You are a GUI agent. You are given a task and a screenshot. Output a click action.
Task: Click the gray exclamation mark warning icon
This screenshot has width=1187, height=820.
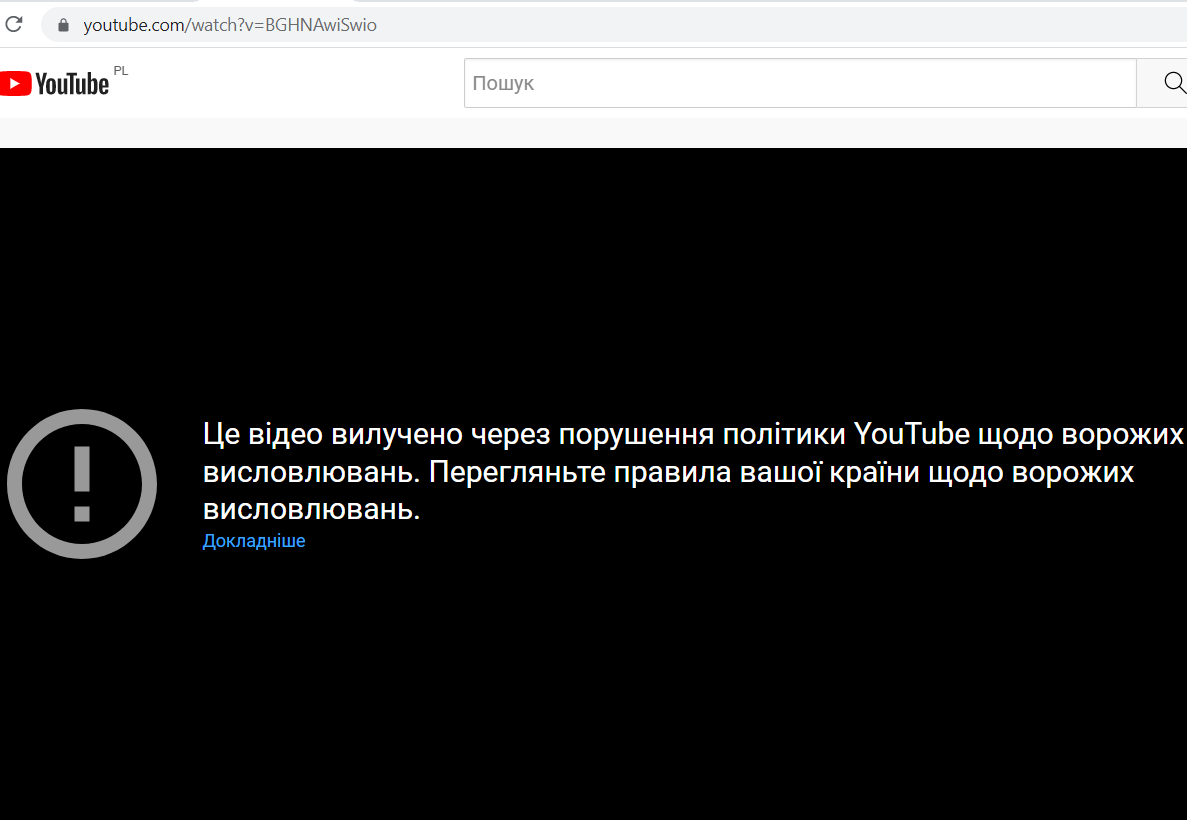(82, 484)
